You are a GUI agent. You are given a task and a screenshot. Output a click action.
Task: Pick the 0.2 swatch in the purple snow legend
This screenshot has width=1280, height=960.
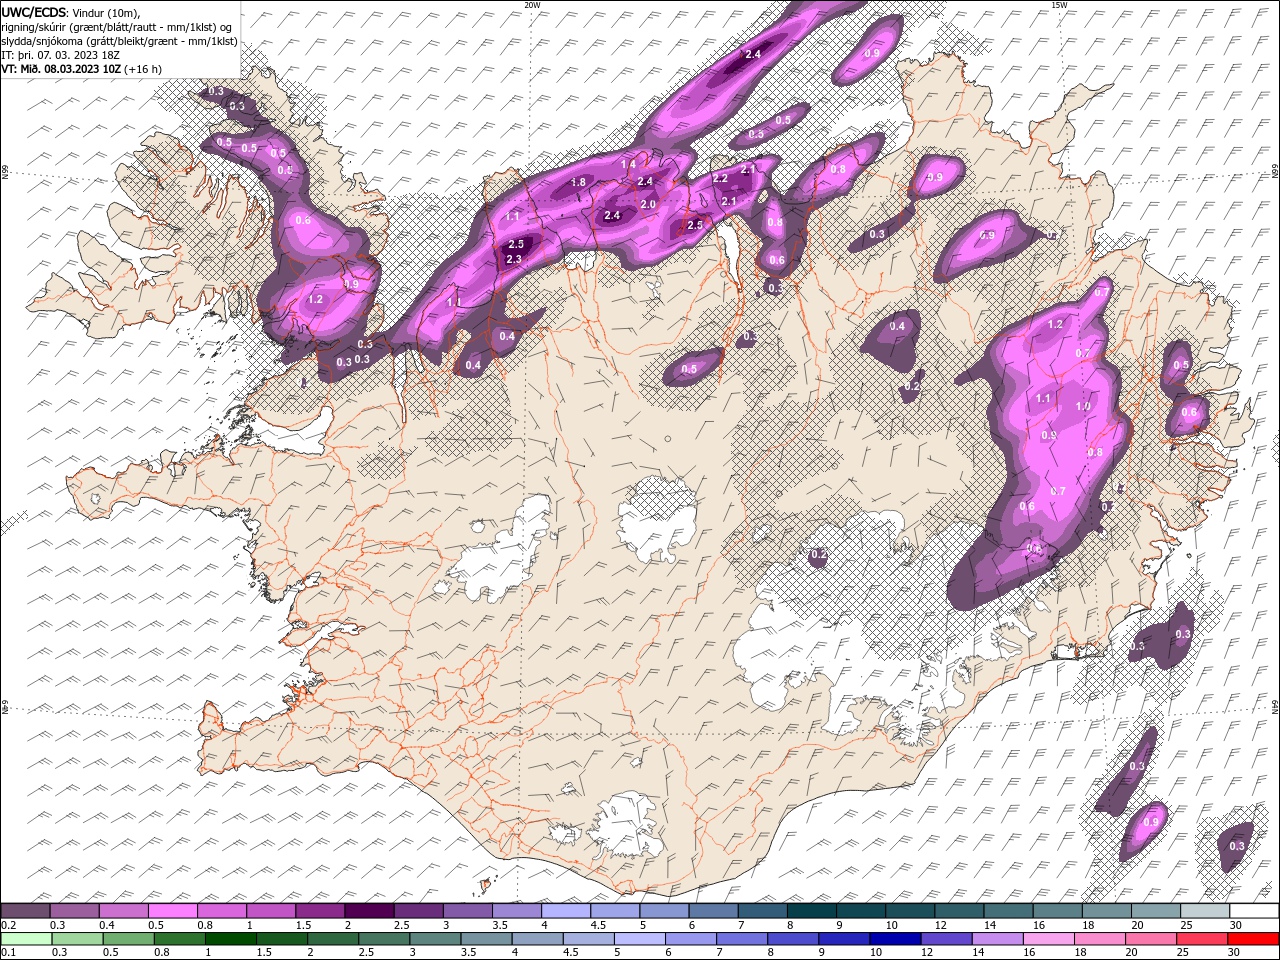(x=25, y=911)
